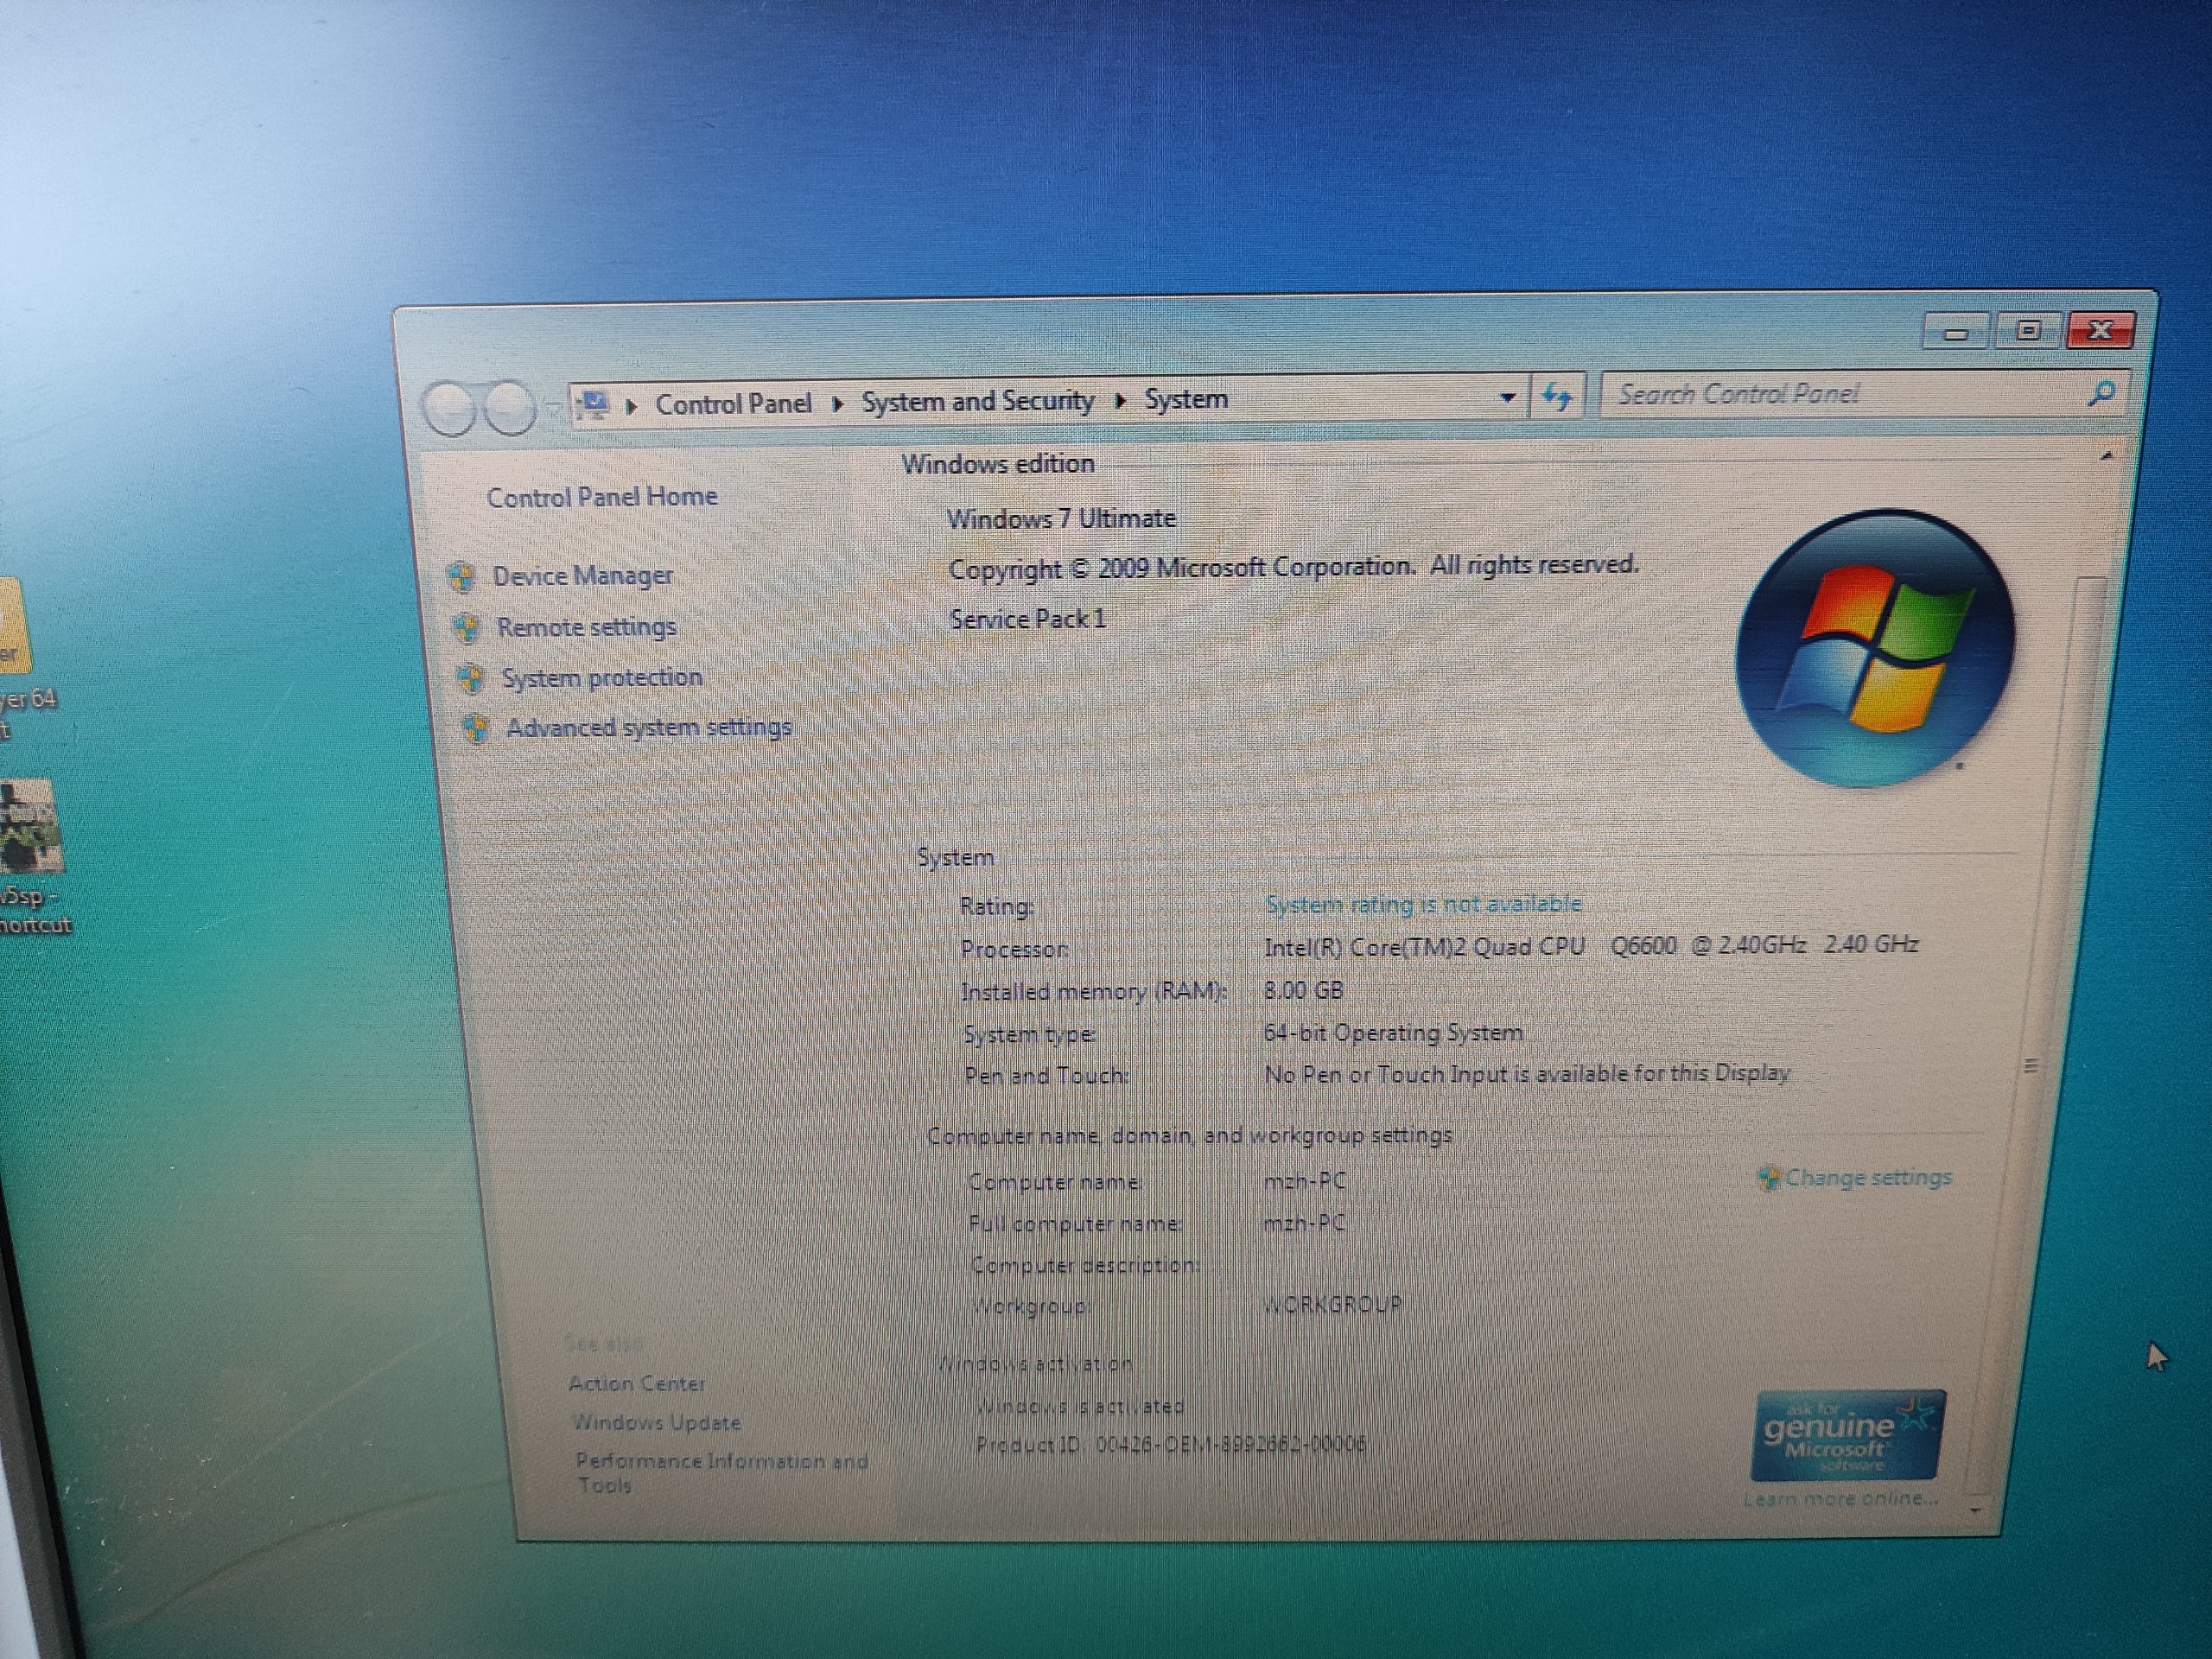Open the address bar history dropdown arrow
The image size is (2212, 1659).
(1507, 398)
